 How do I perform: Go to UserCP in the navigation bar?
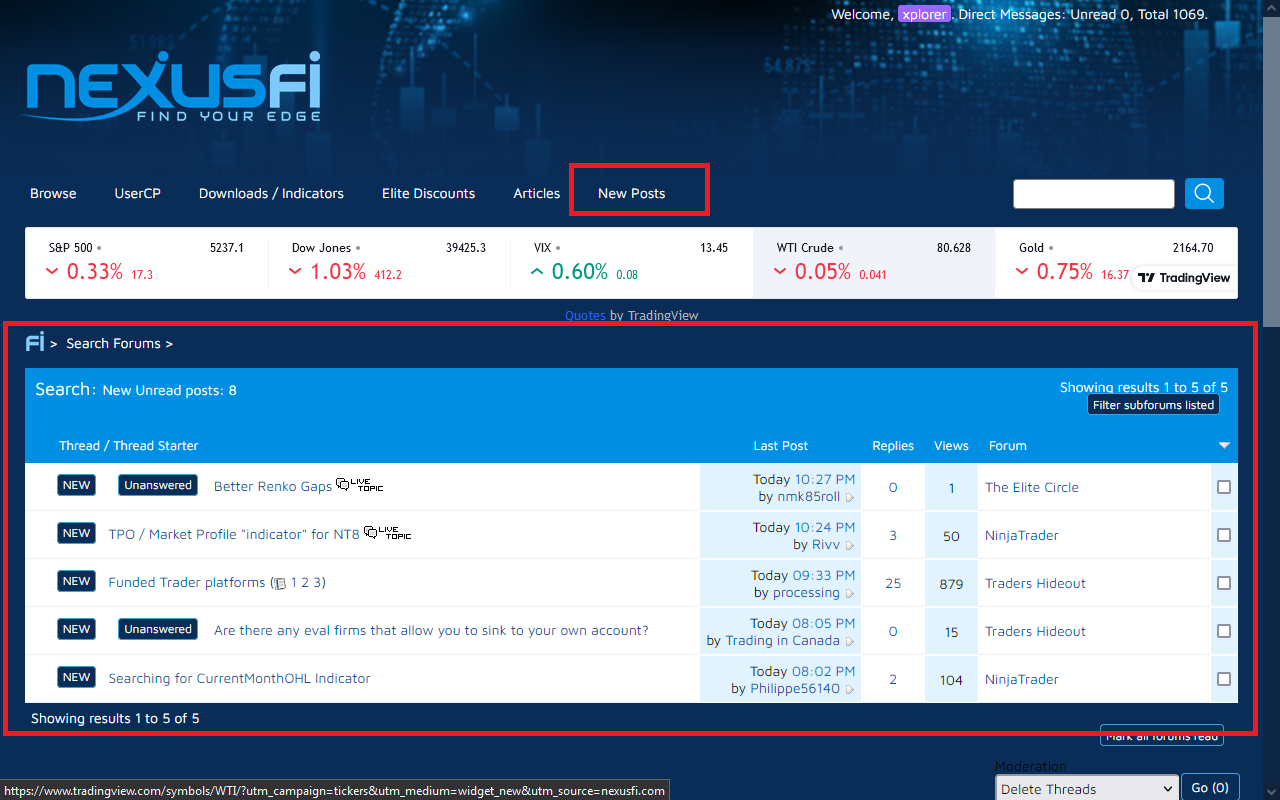coord(138,193)
